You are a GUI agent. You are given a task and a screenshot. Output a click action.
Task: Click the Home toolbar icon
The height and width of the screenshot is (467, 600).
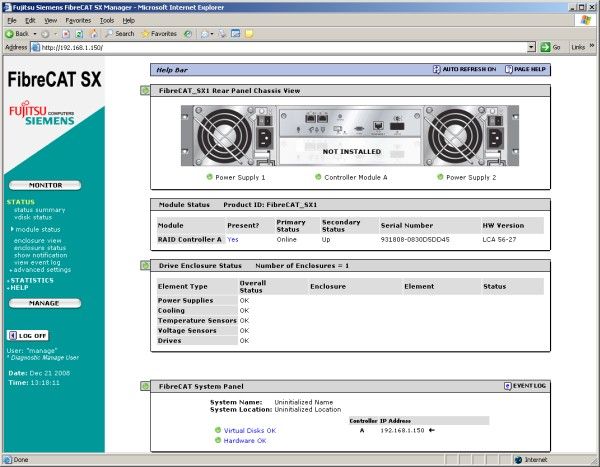[93, 34]
